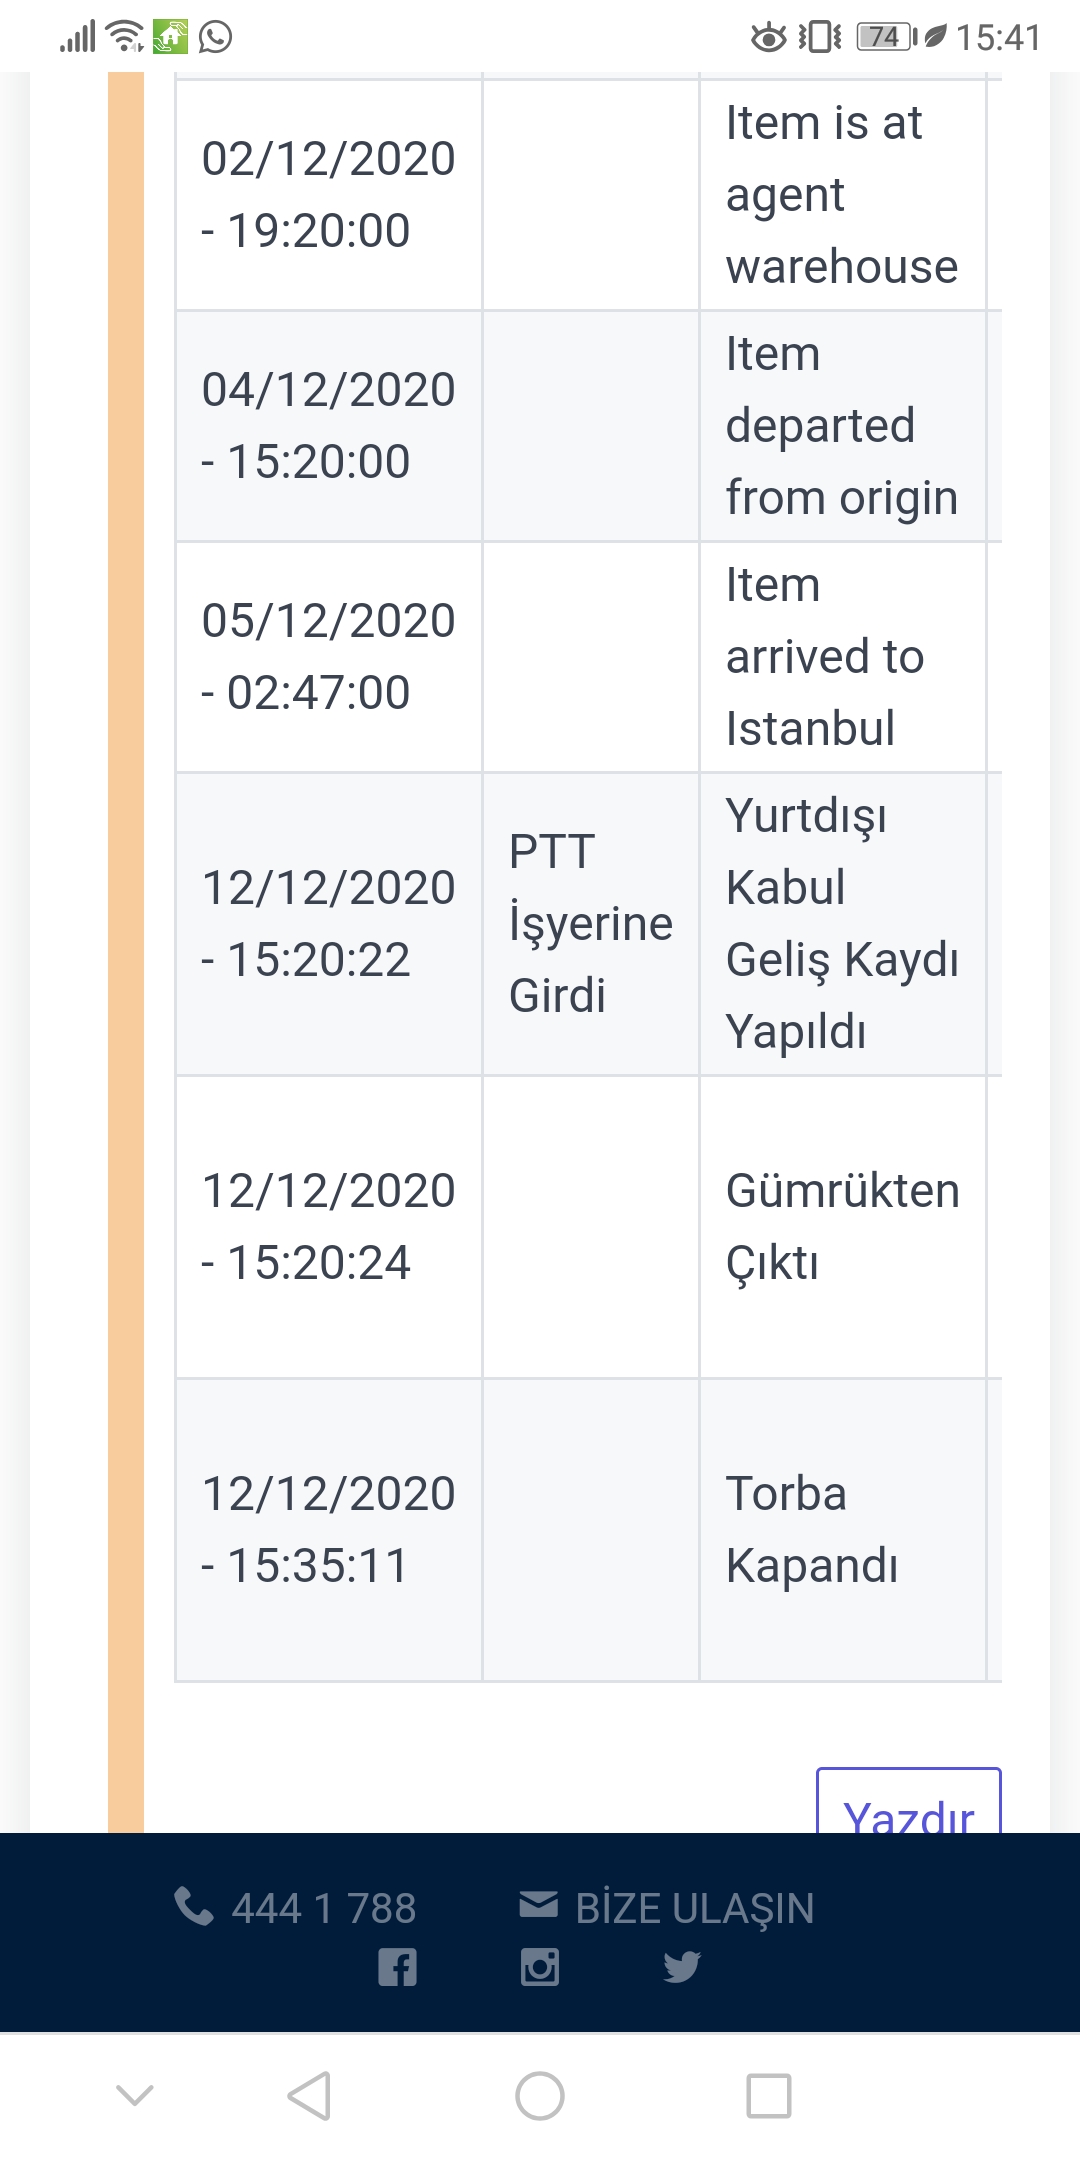
Task: Click the Yazdır print button
Action: [909, 1801]
